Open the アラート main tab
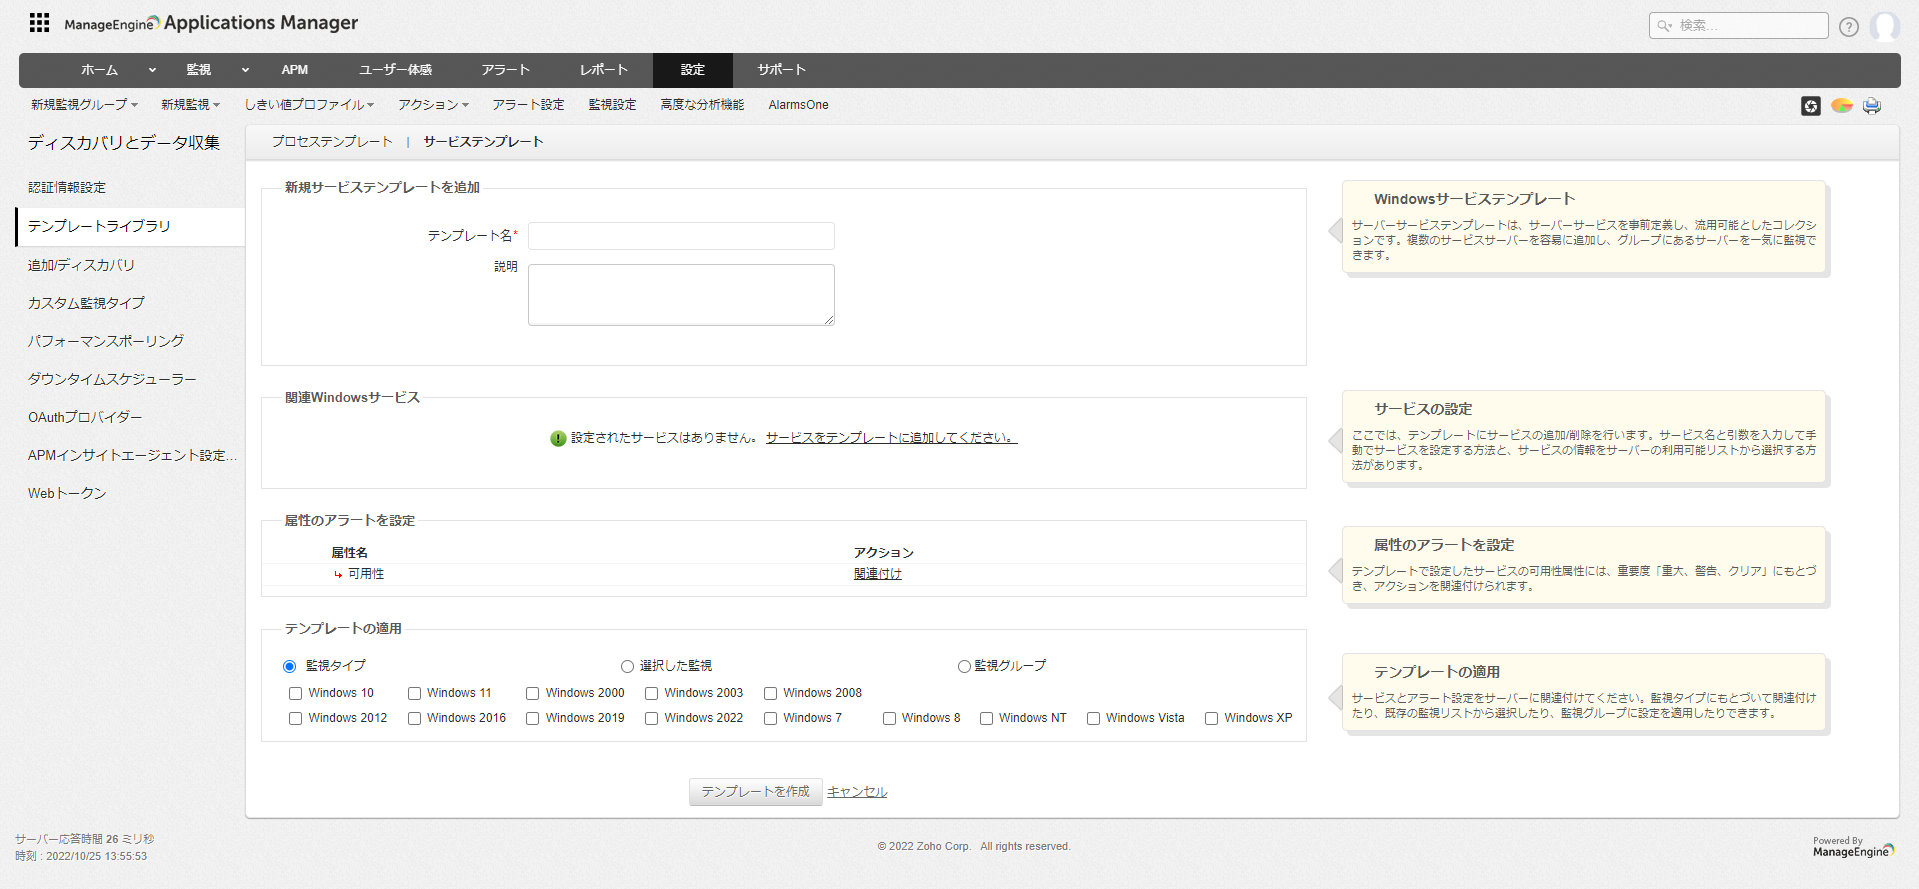 point(505,70)
